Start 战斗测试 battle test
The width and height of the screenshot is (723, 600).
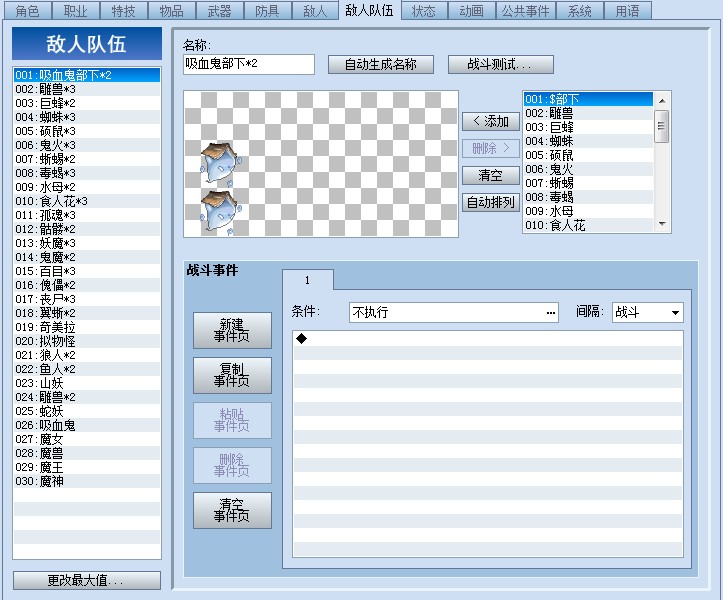click(501, 65)
